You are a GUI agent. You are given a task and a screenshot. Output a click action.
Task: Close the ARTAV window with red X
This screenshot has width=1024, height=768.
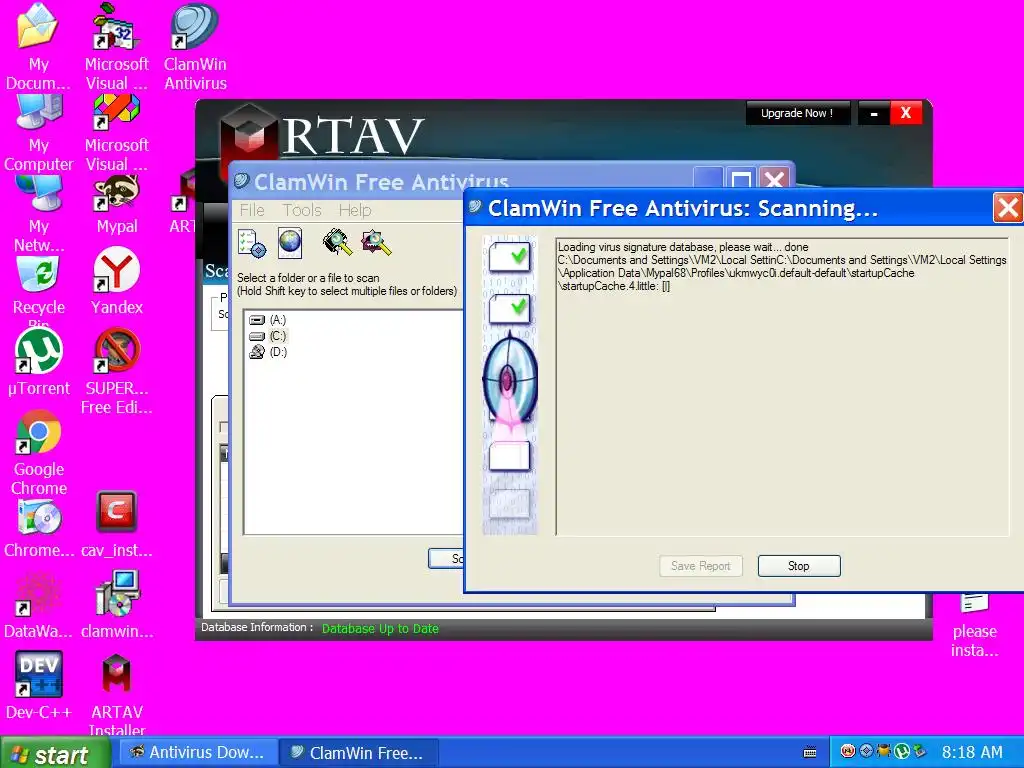coord(906,113)
